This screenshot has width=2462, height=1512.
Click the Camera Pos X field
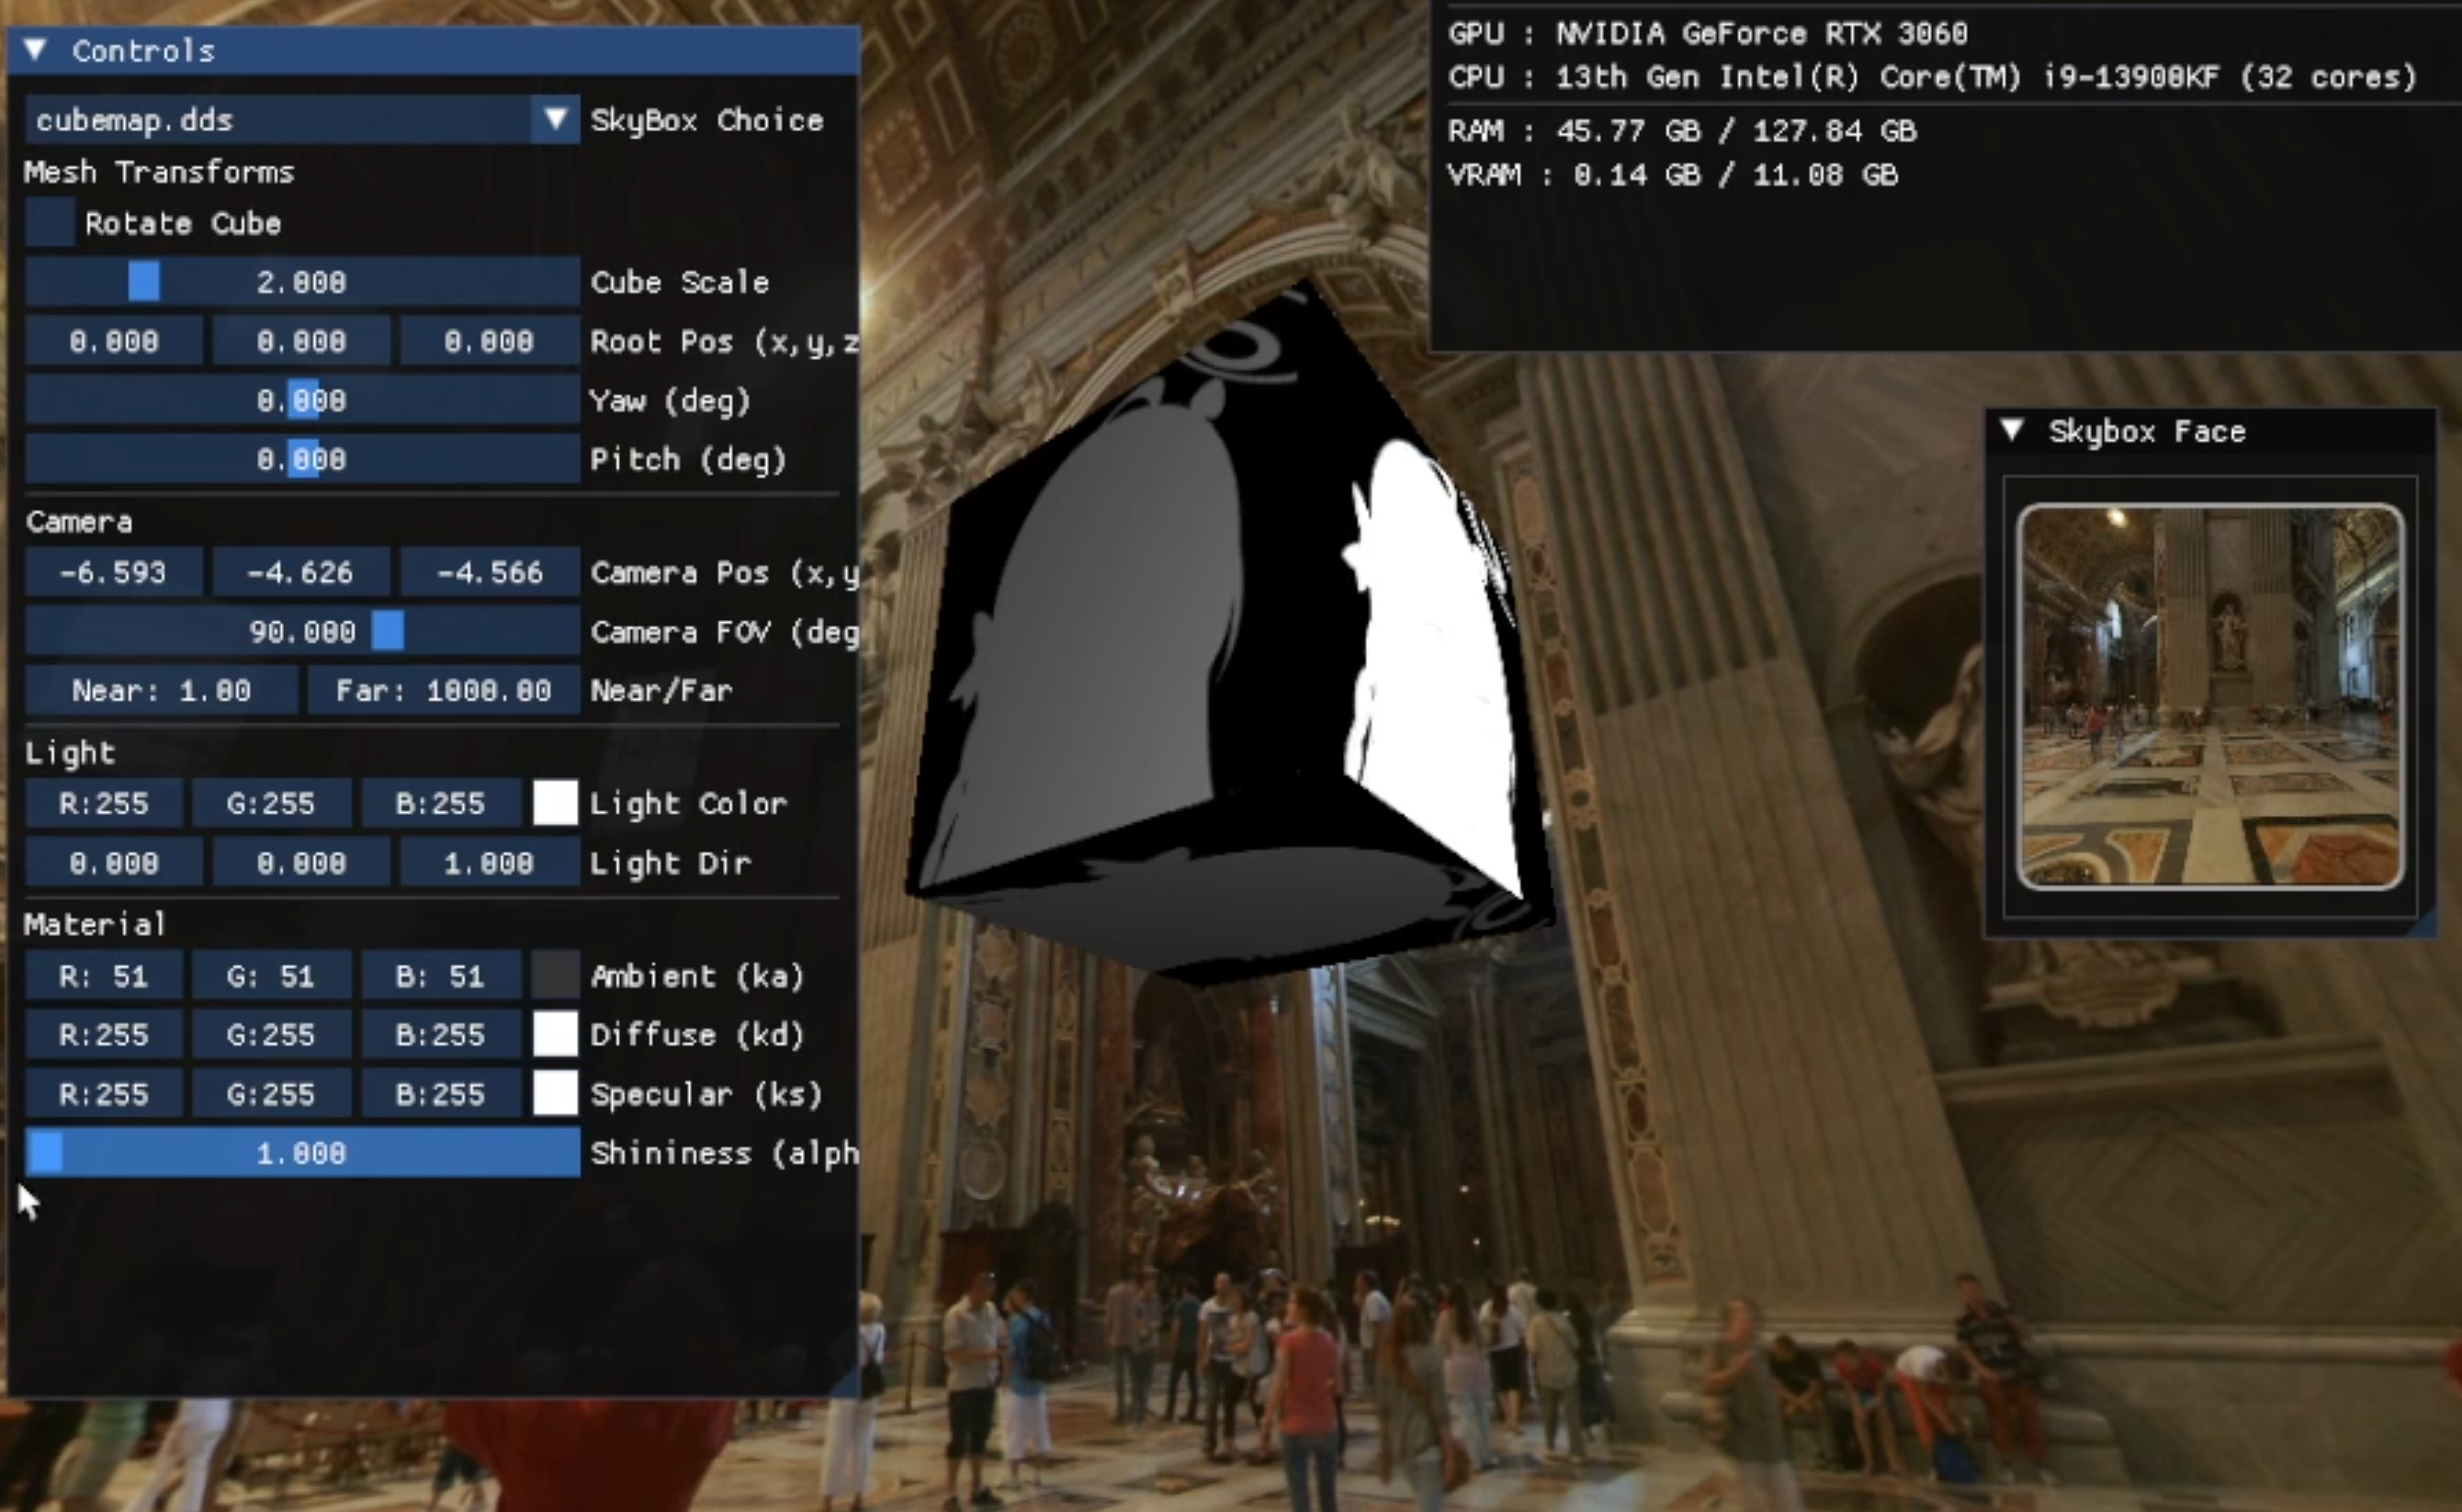pos(113,572)
